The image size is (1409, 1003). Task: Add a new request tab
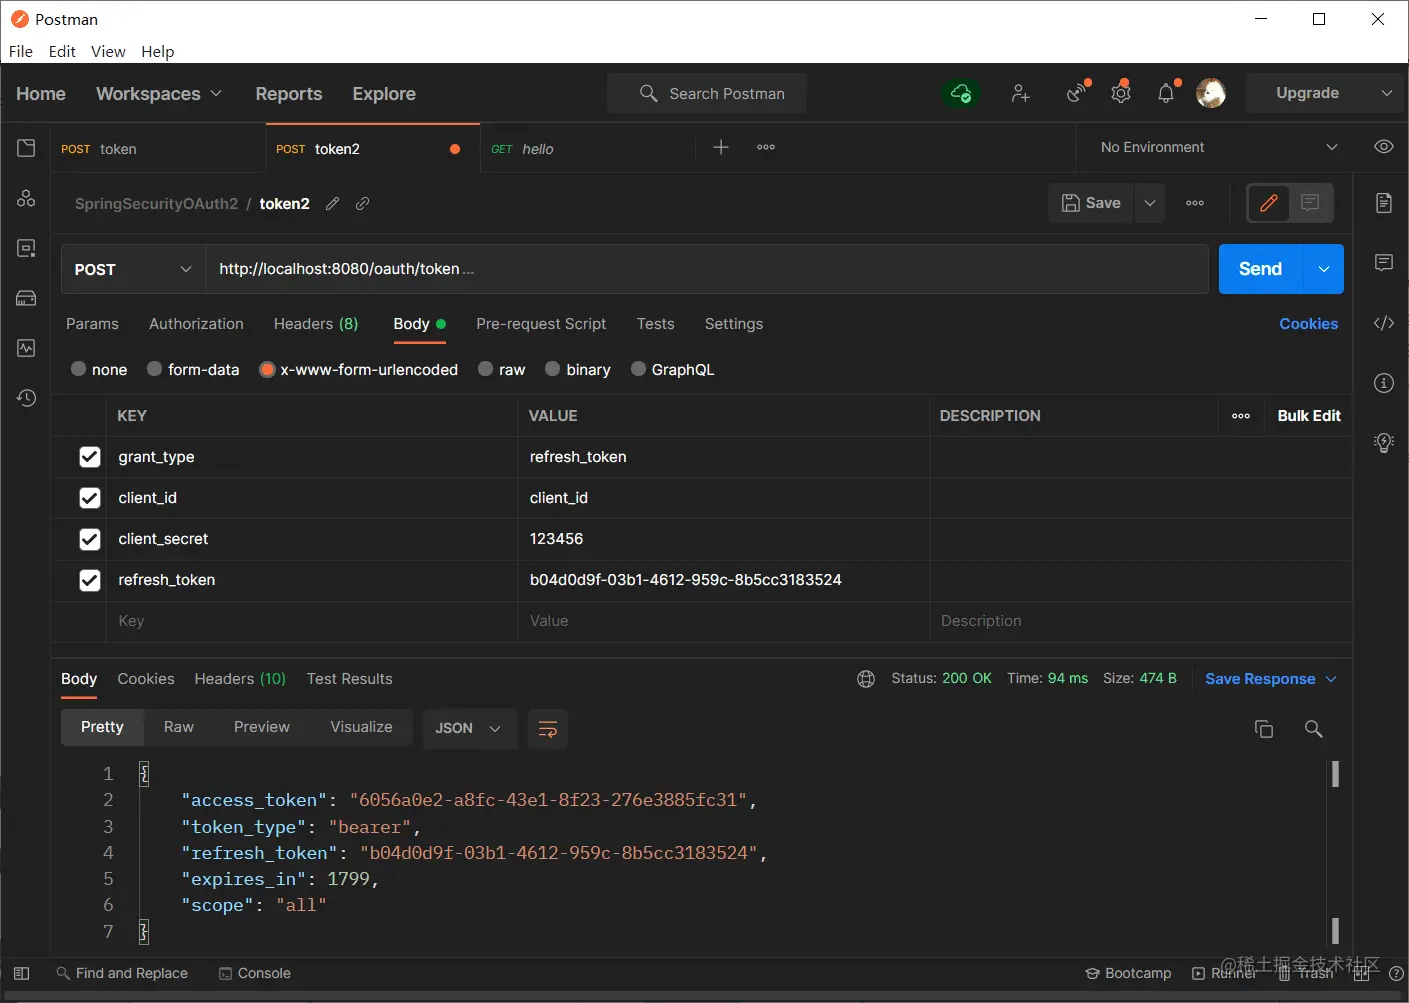[721, 147]
